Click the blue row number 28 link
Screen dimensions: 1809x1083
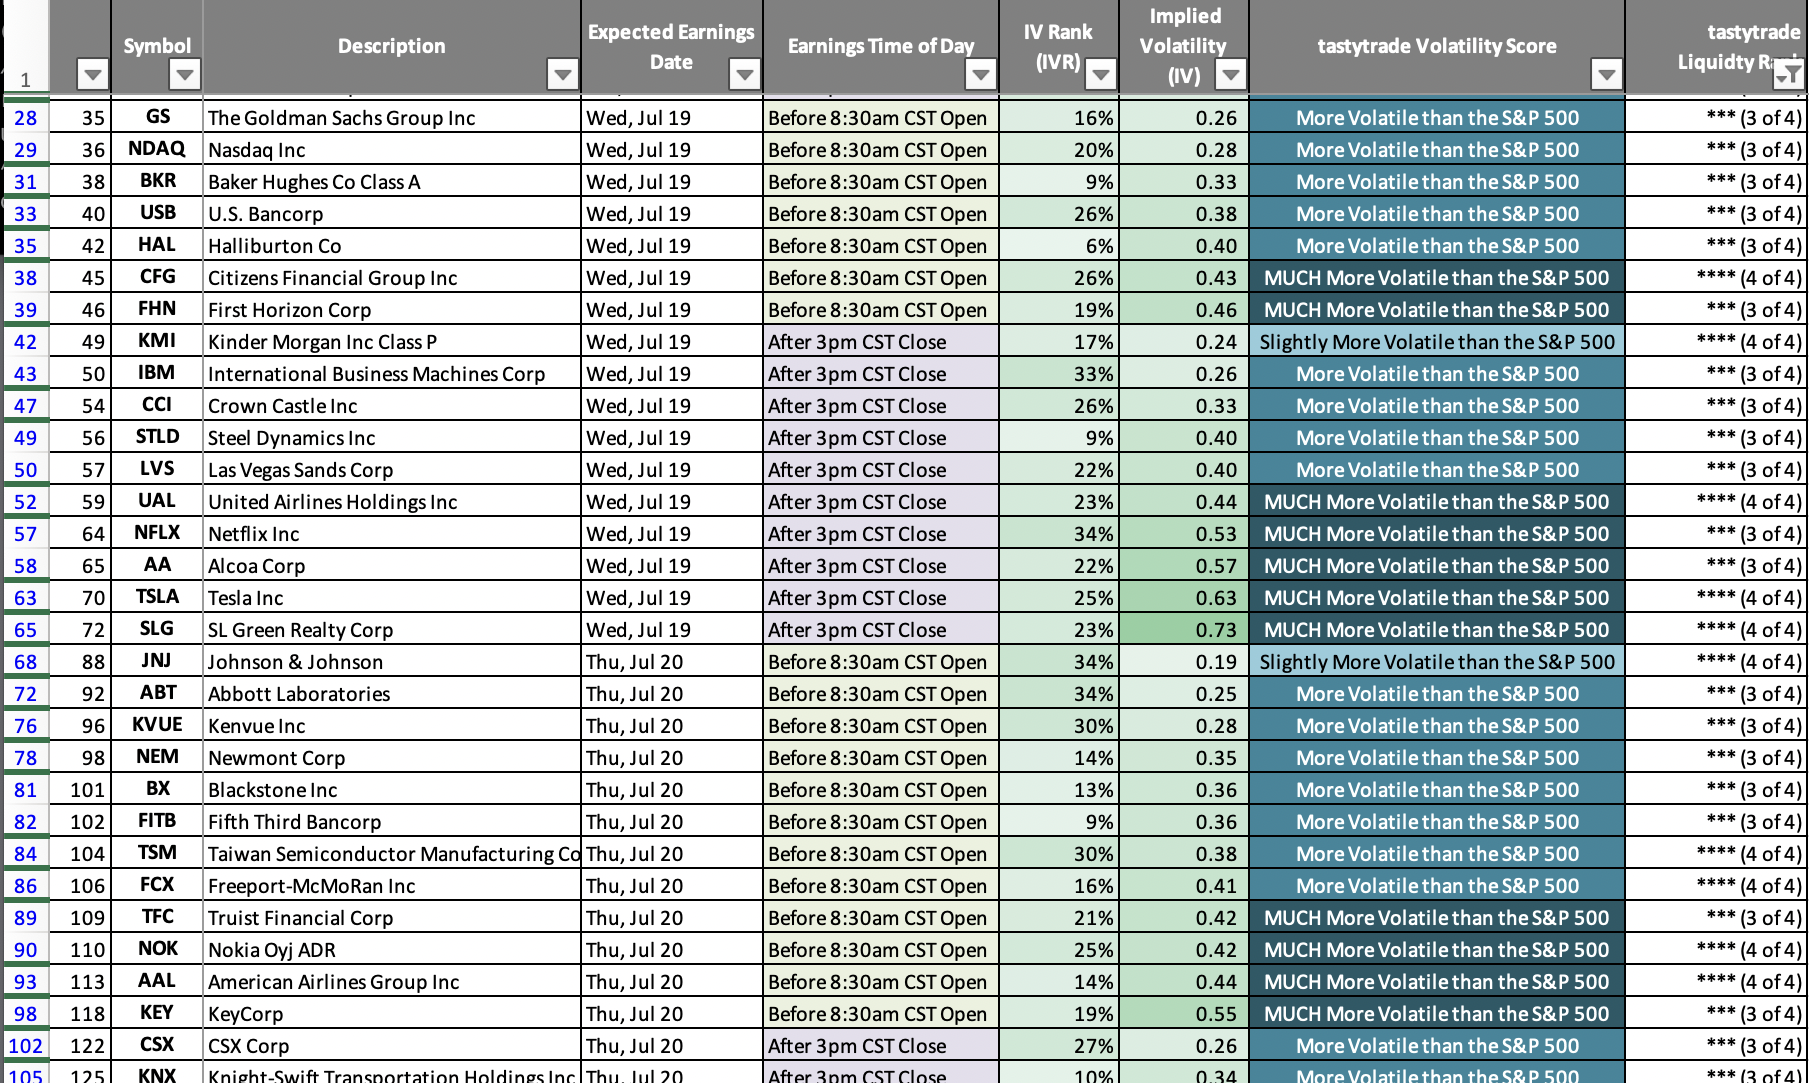point(25,117)
